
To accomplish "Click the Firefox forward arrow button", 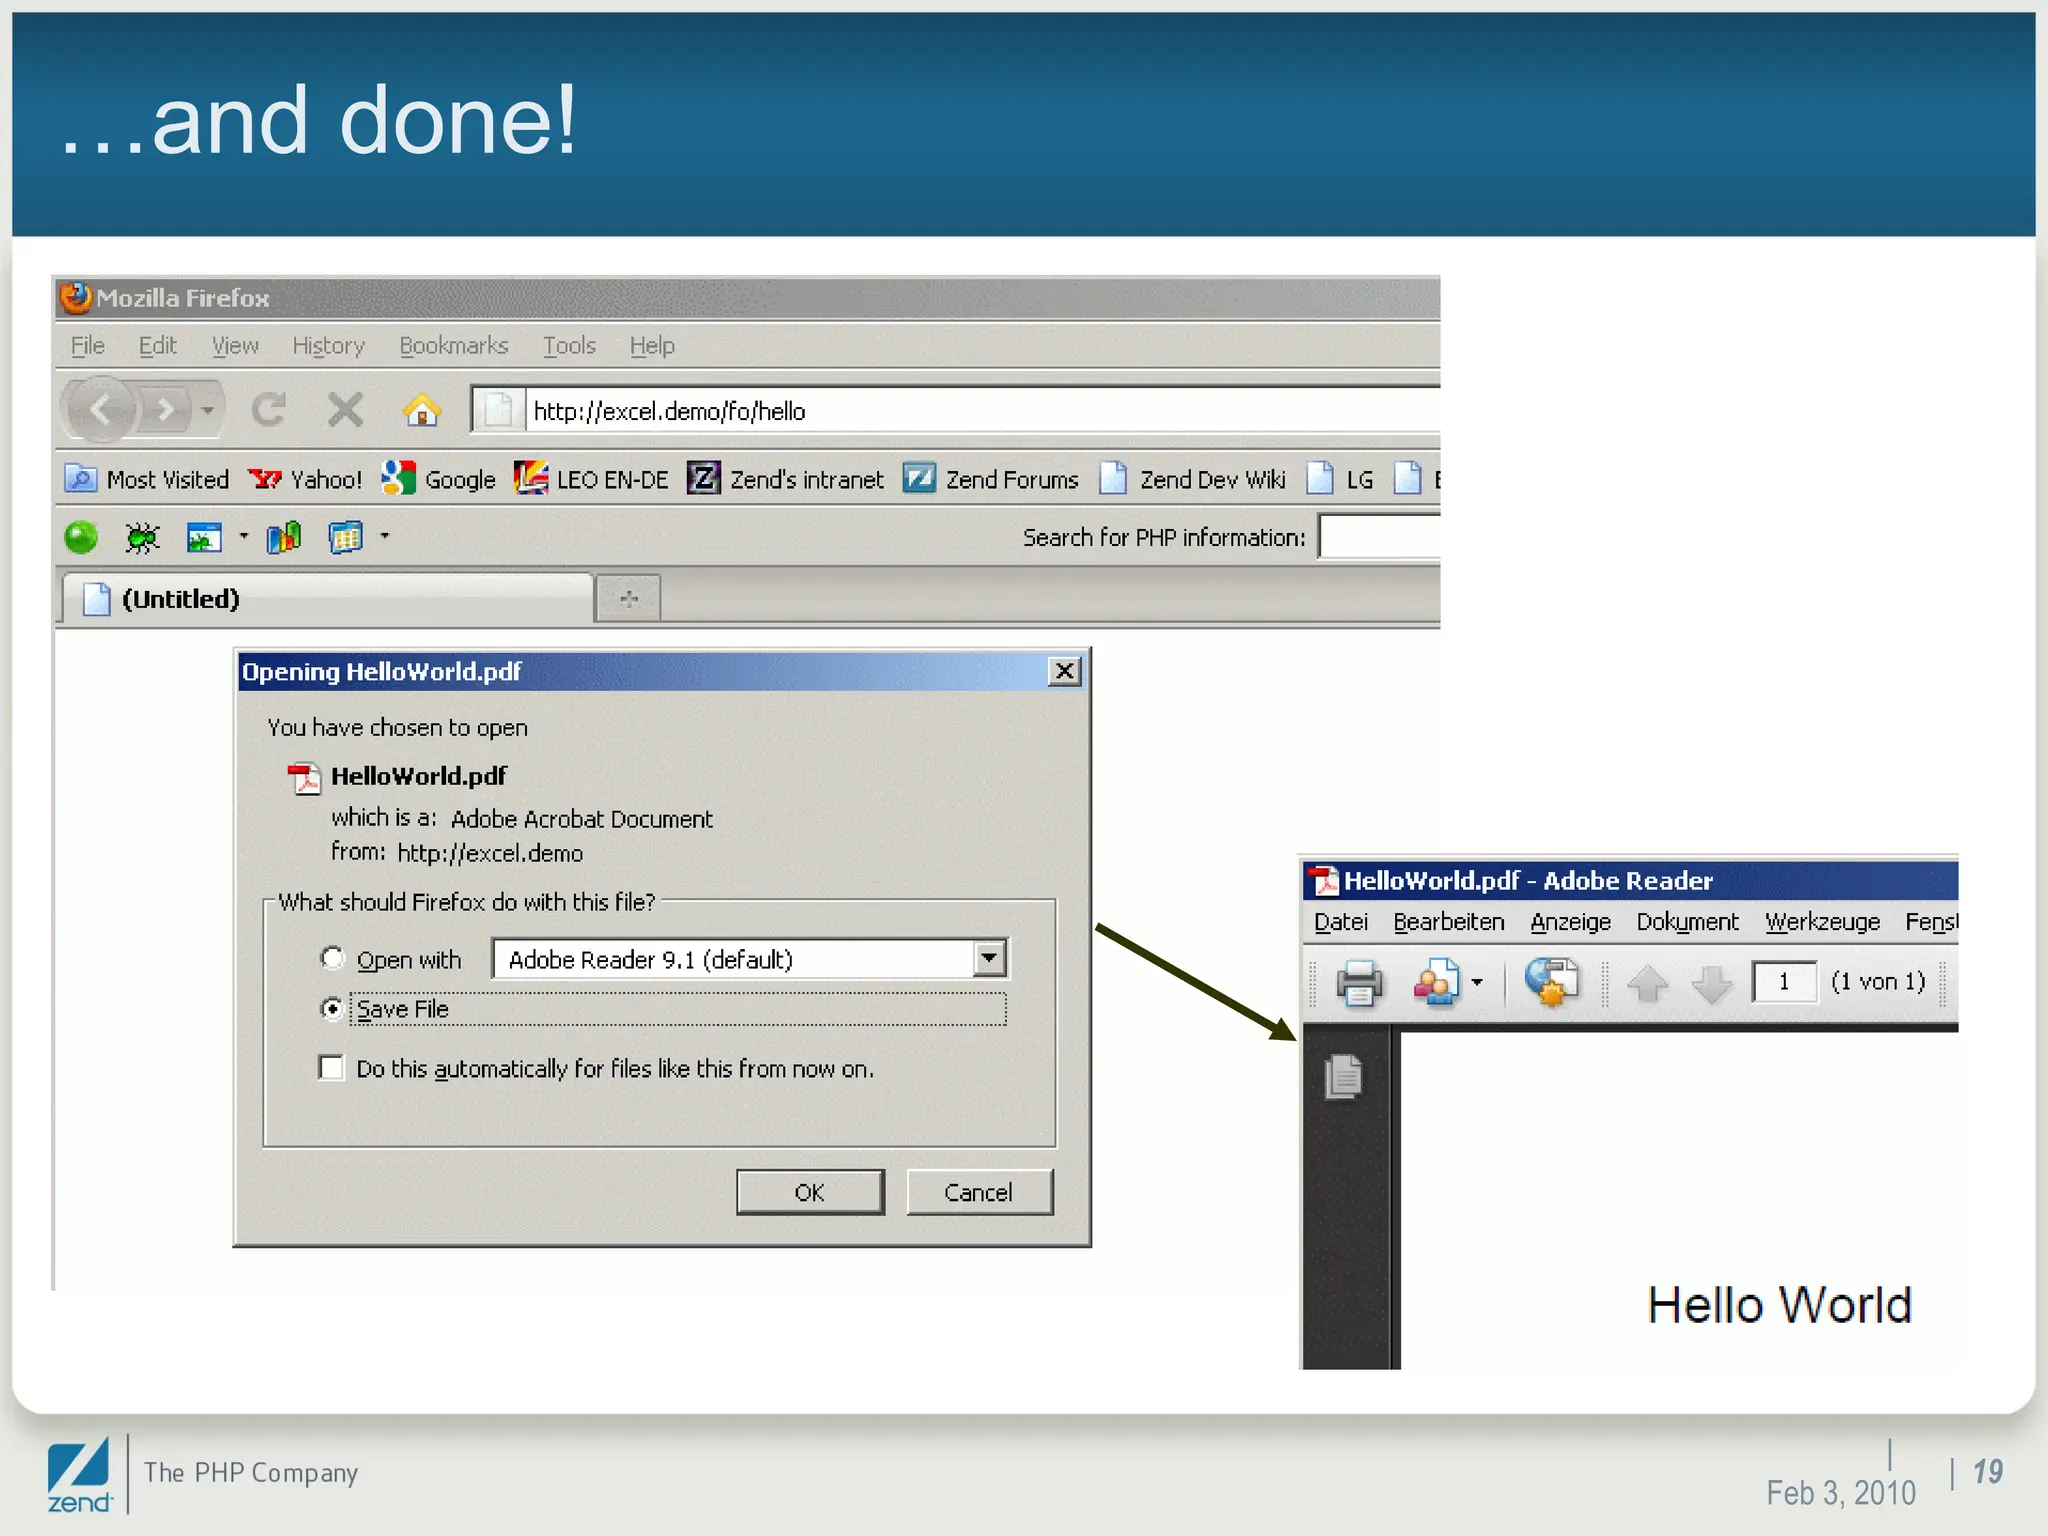I will (165, 409).
